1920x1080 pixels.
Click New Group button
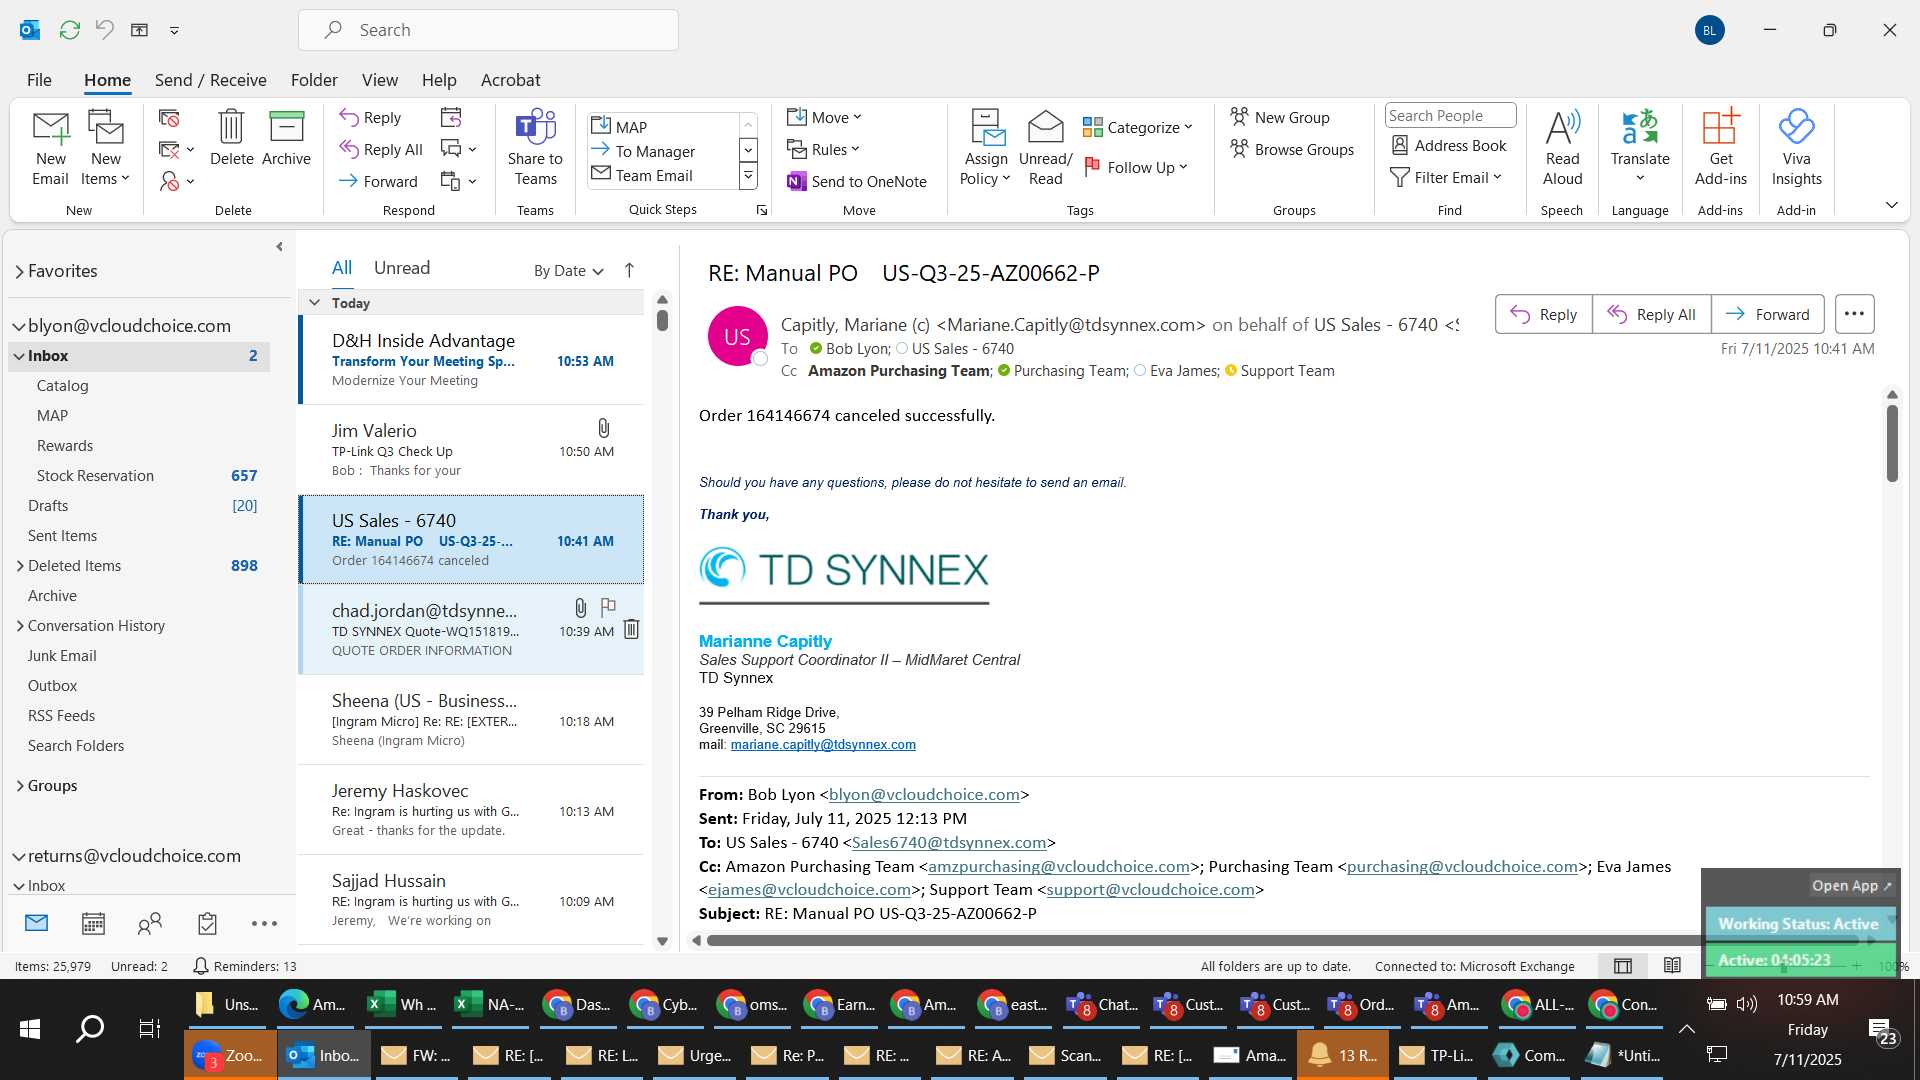(1280, 117)
